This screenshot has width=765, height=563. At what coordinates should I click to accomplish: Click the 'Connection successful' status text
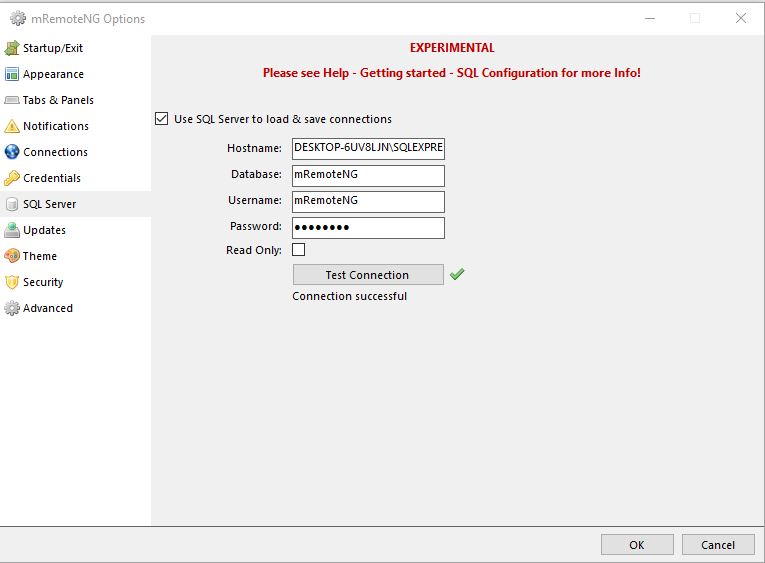tap(349, 296)
